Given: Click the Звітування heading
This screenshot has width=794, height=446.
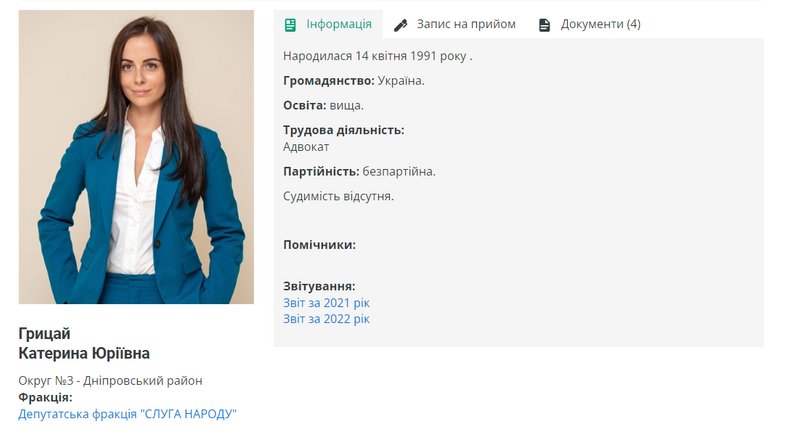Looking at the screenshot, I should click(x=319, y=286).
